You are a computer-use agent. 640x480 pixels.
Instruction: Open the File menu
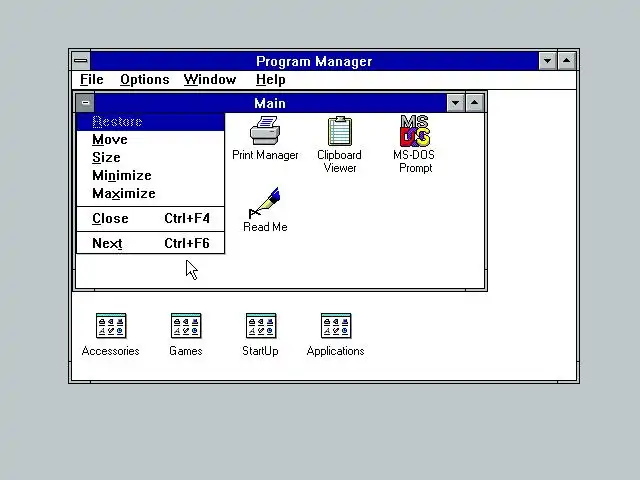[91, 80]
